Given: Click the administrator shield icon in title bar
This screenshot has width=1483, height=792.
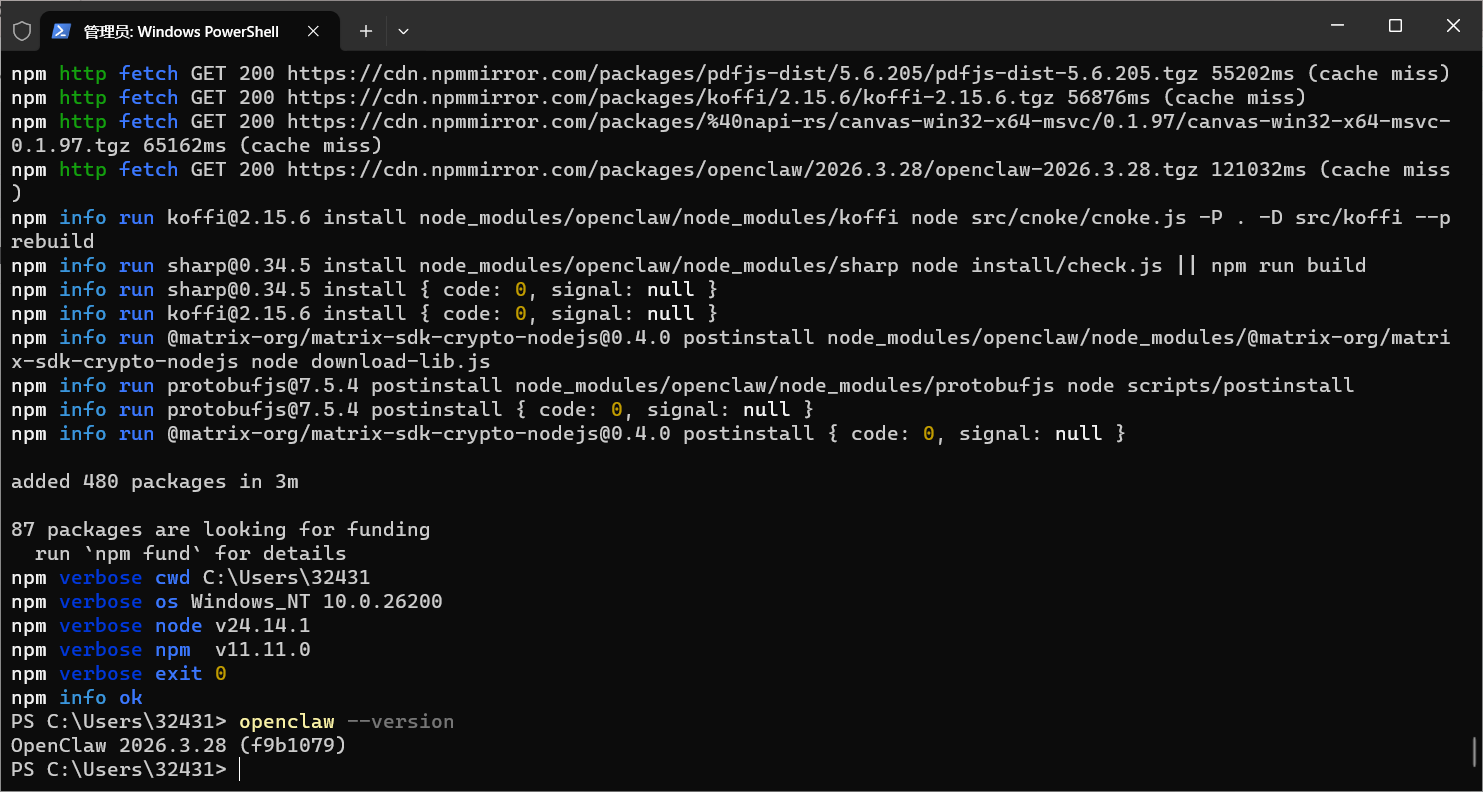Looking at the screenshot, I should tap(21, 31).
